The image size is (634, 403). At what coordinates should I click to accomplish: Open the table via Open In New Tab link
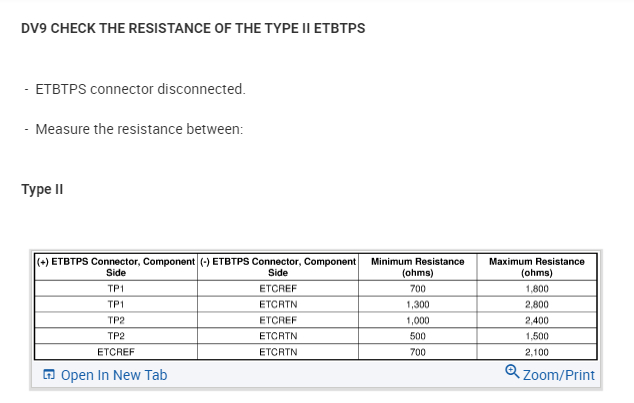(113, 376)
